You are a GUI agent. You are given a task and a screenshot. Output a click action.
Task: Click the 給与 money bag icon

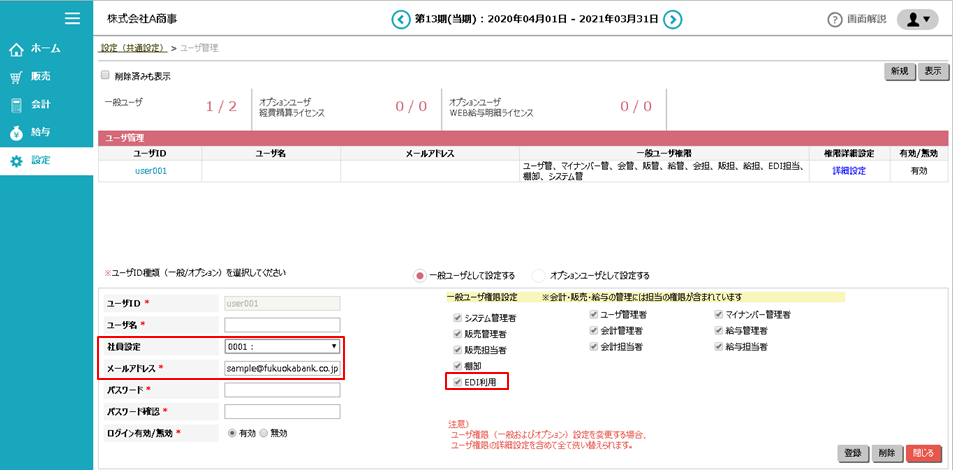[16, 132]
